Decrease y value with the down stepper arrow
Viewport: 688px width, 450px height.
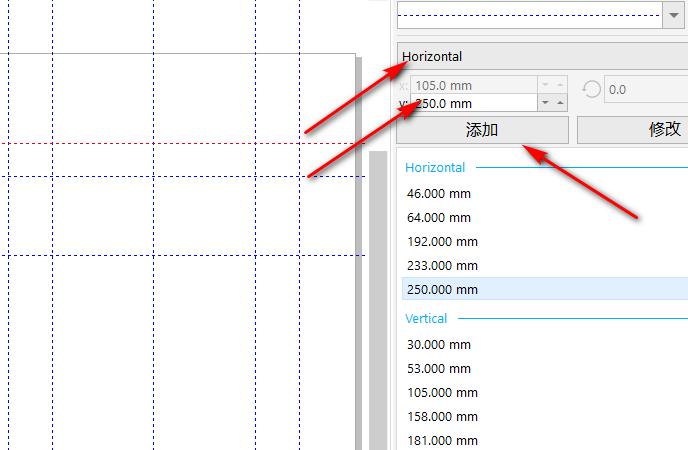(545, 103)
